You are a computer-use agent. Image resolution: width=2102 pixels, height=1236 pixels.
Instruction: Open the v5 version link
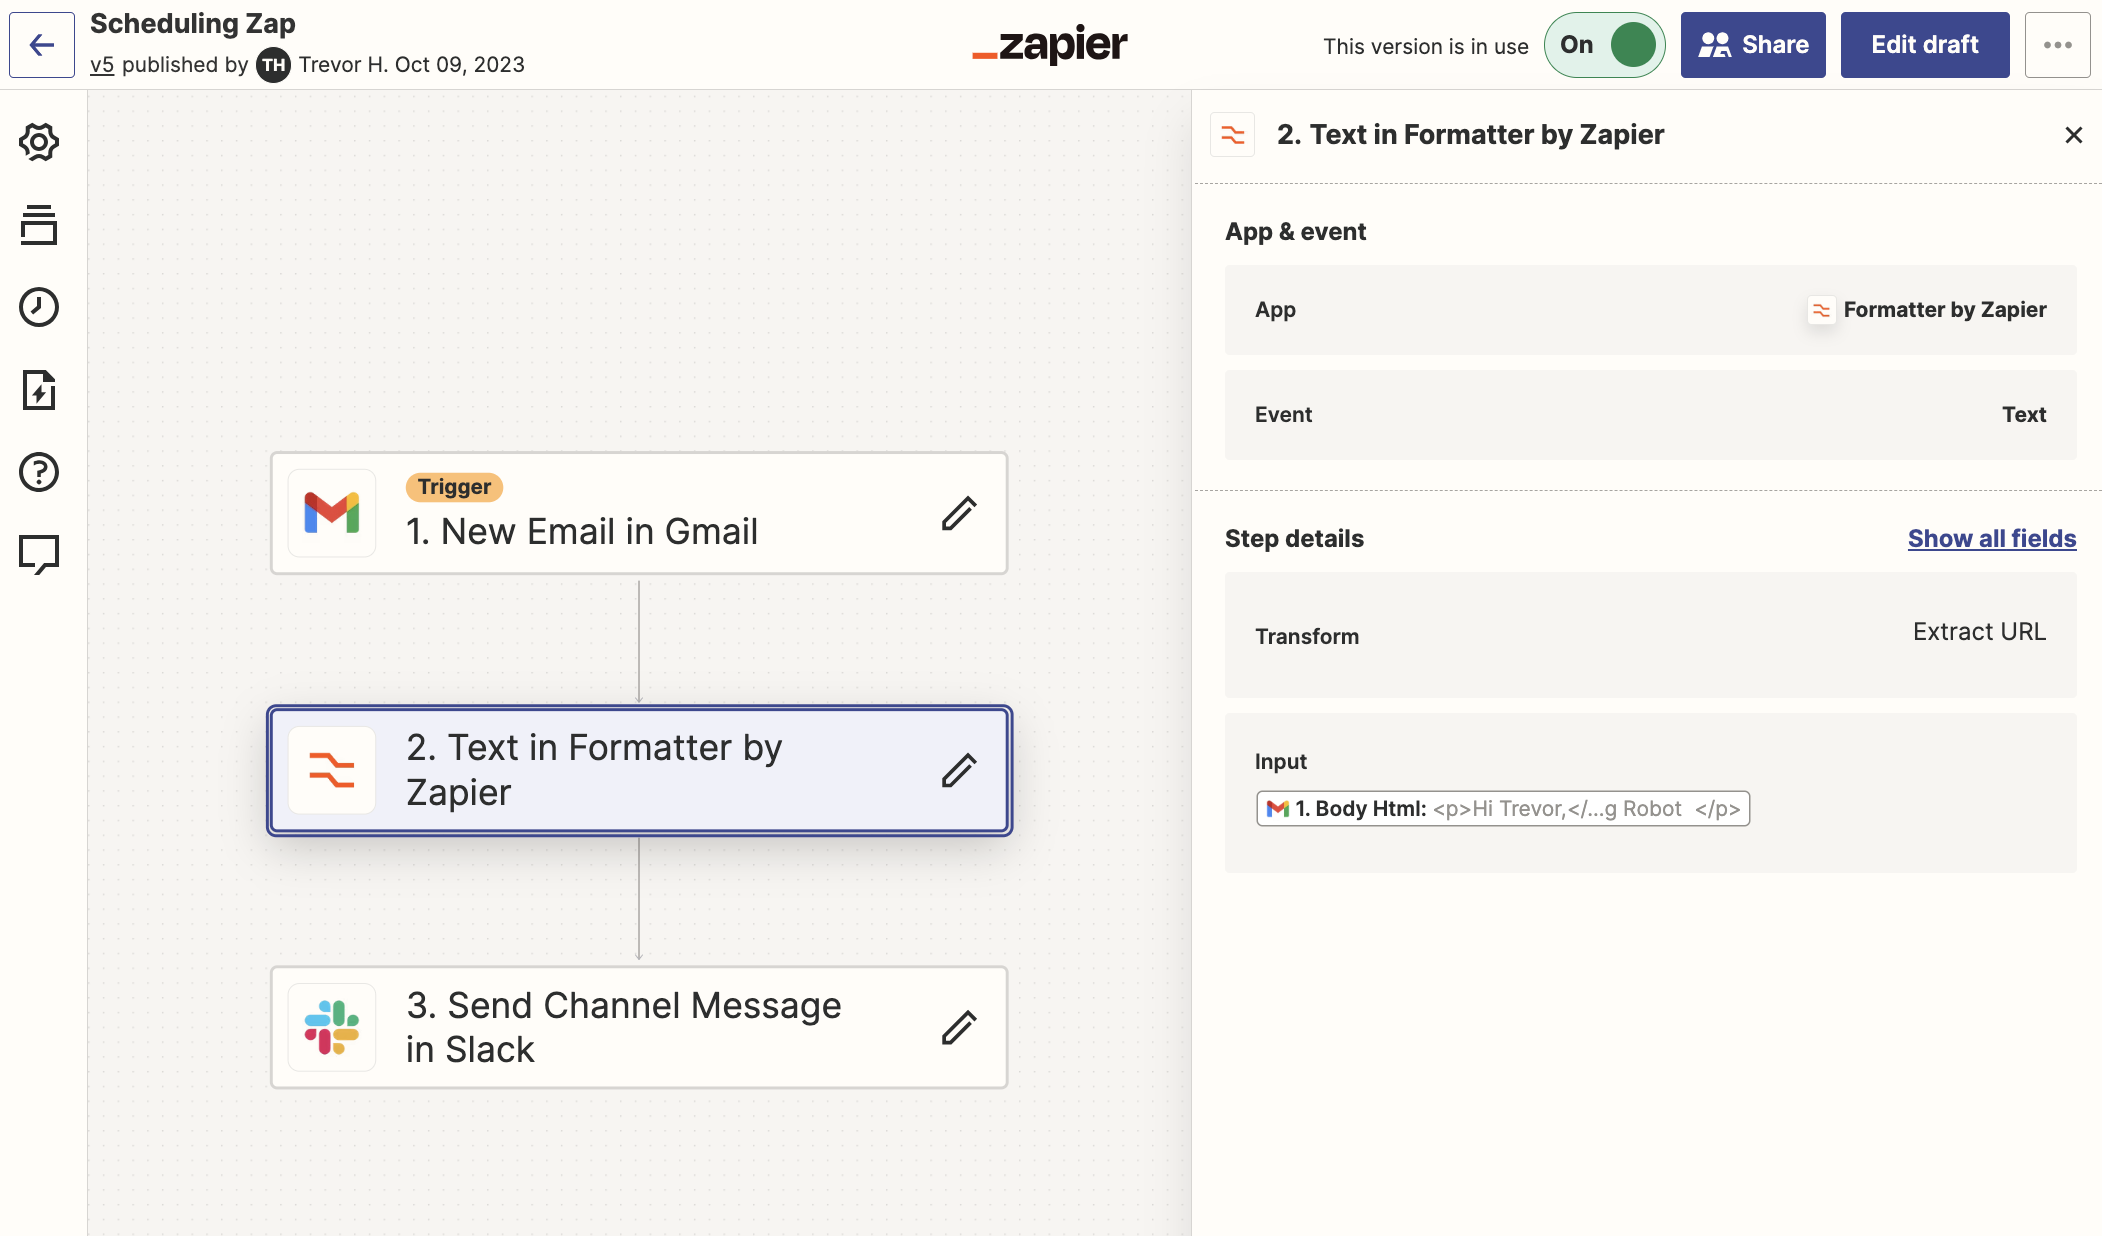click(102, 65)
